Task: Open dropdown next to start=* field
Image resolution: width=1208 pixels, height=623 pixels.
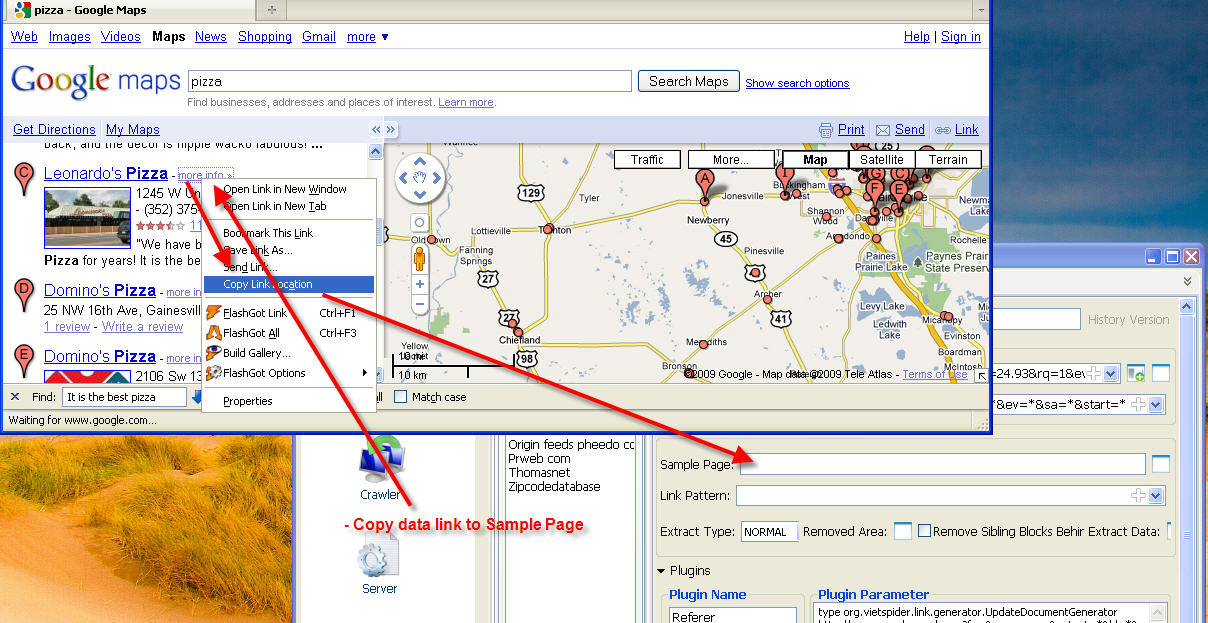Action: (1156, 404)
